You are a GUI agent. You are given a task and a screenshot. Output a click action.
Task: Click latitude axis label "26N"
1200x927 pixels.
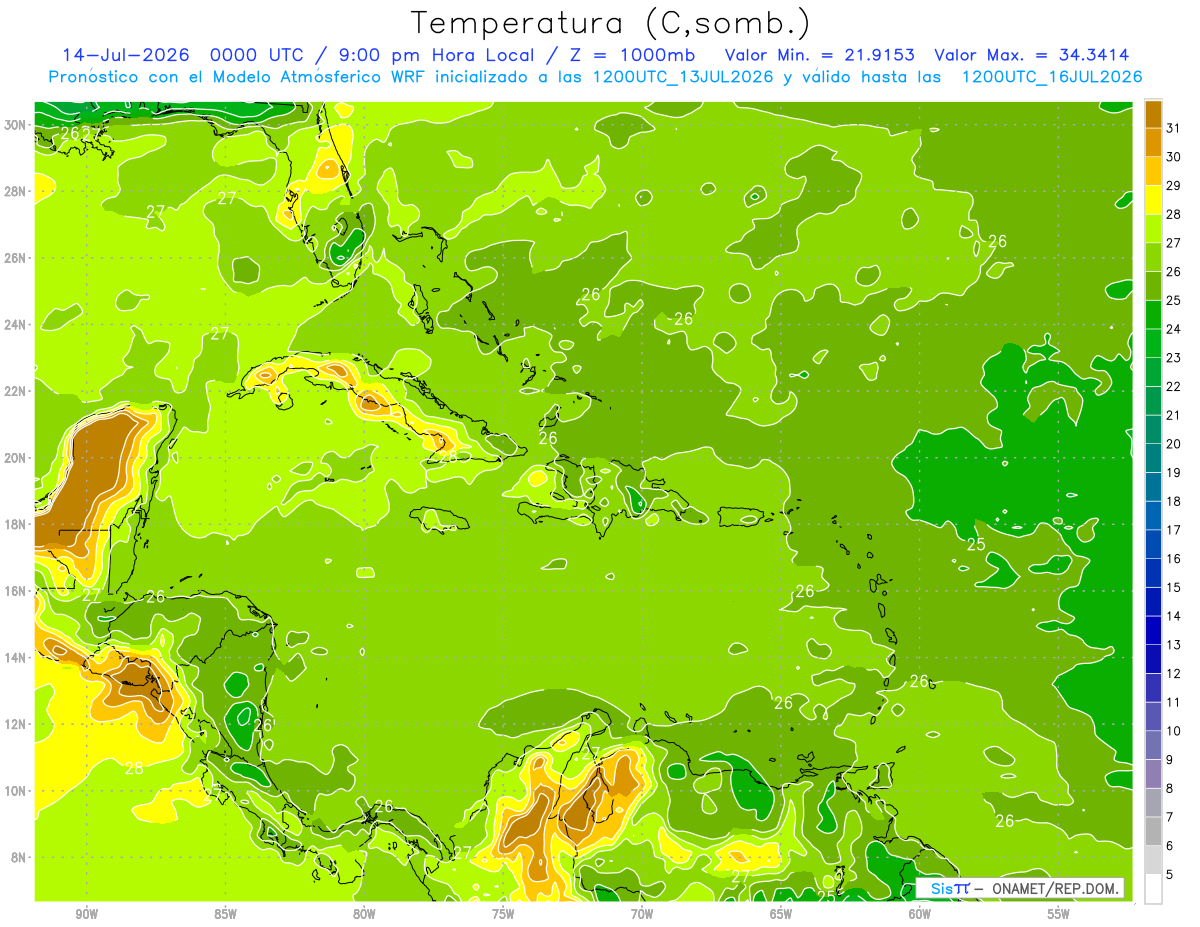click(x=16, y=258)
